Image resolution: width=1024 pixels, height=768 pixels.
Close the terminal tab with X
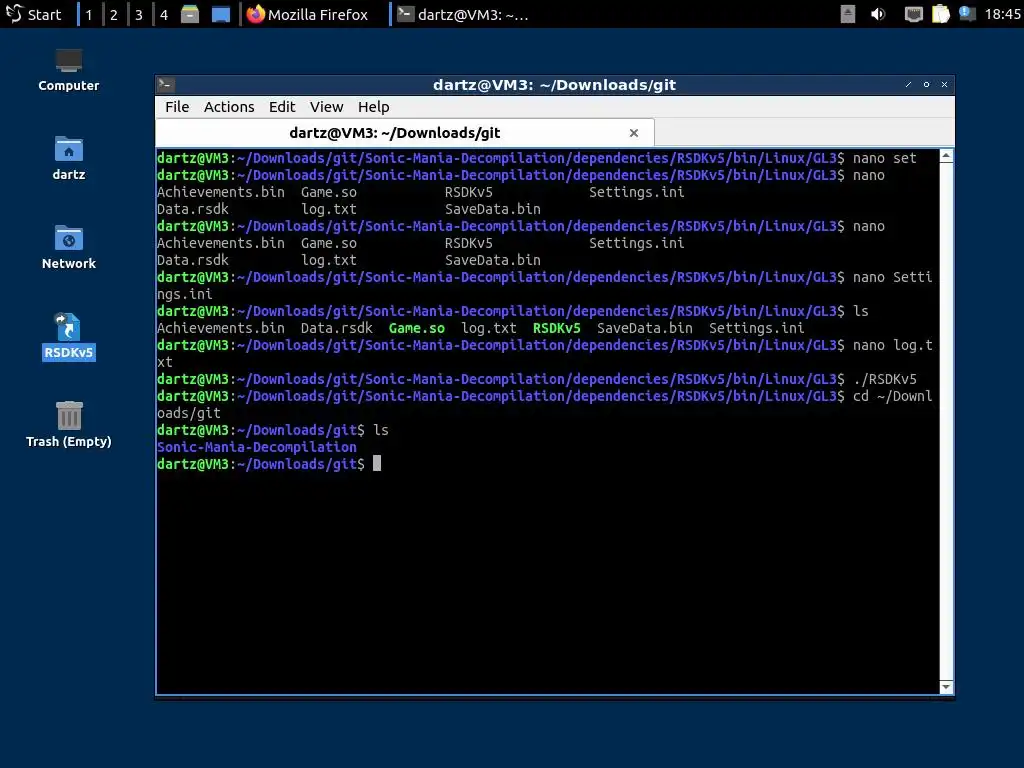(x=633, y=133)
